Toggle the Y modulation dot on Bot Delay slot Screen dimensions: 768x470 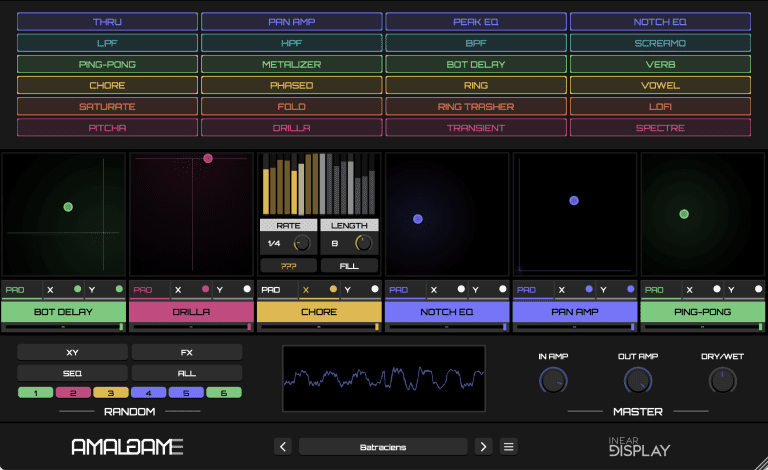pos(119,289)
